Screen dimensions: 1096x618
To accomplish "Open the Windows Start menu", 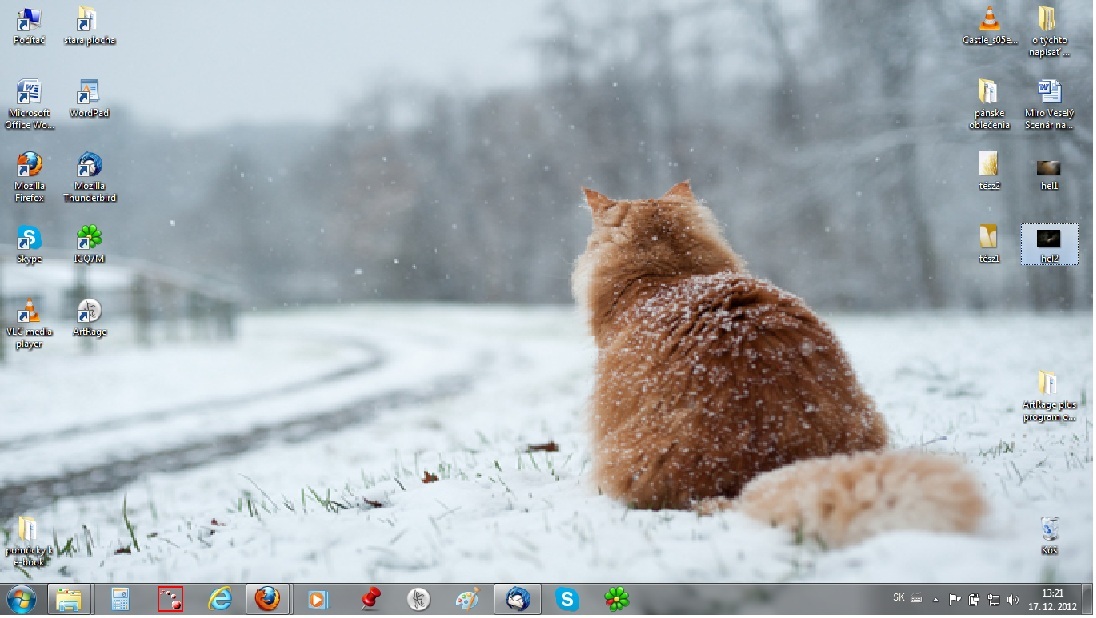I will point(20,599).
